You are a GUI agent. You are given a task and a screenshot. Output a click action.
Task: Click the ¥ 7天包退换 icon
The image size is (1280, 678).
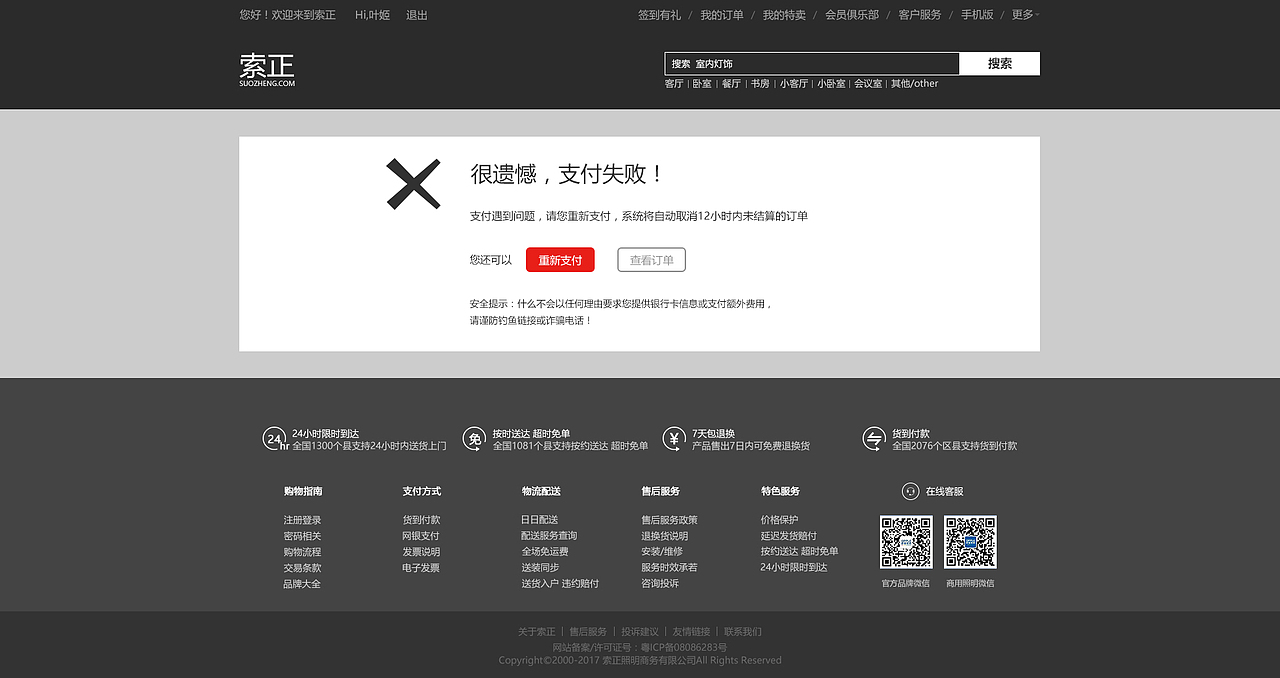click(673, 438)
